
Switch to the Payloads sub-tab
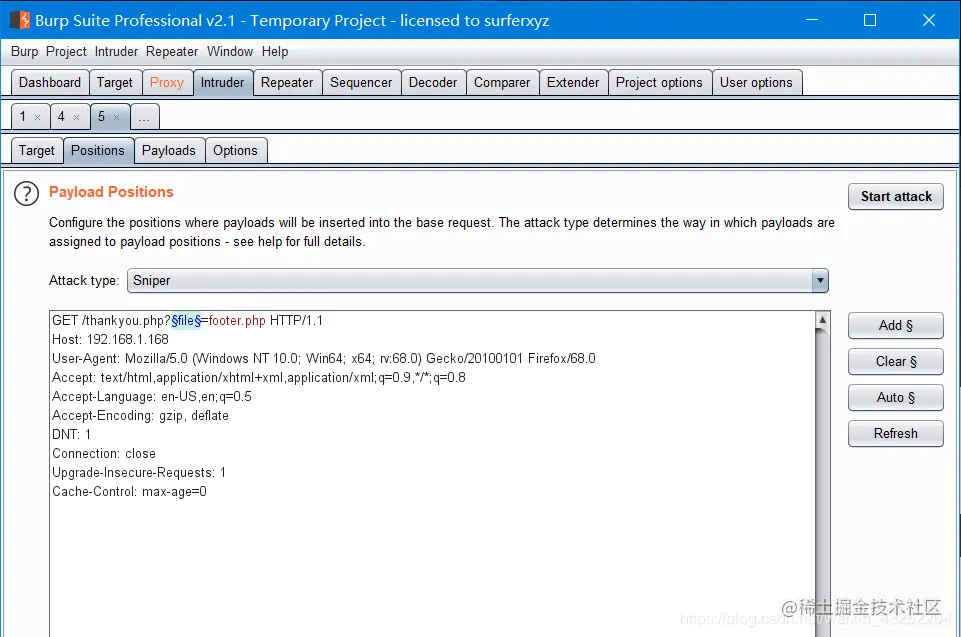point(169,151)
